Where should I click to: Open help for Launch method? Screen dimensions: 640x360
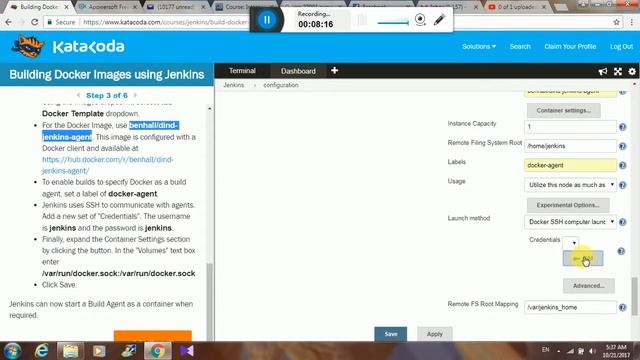pos(622,222)
